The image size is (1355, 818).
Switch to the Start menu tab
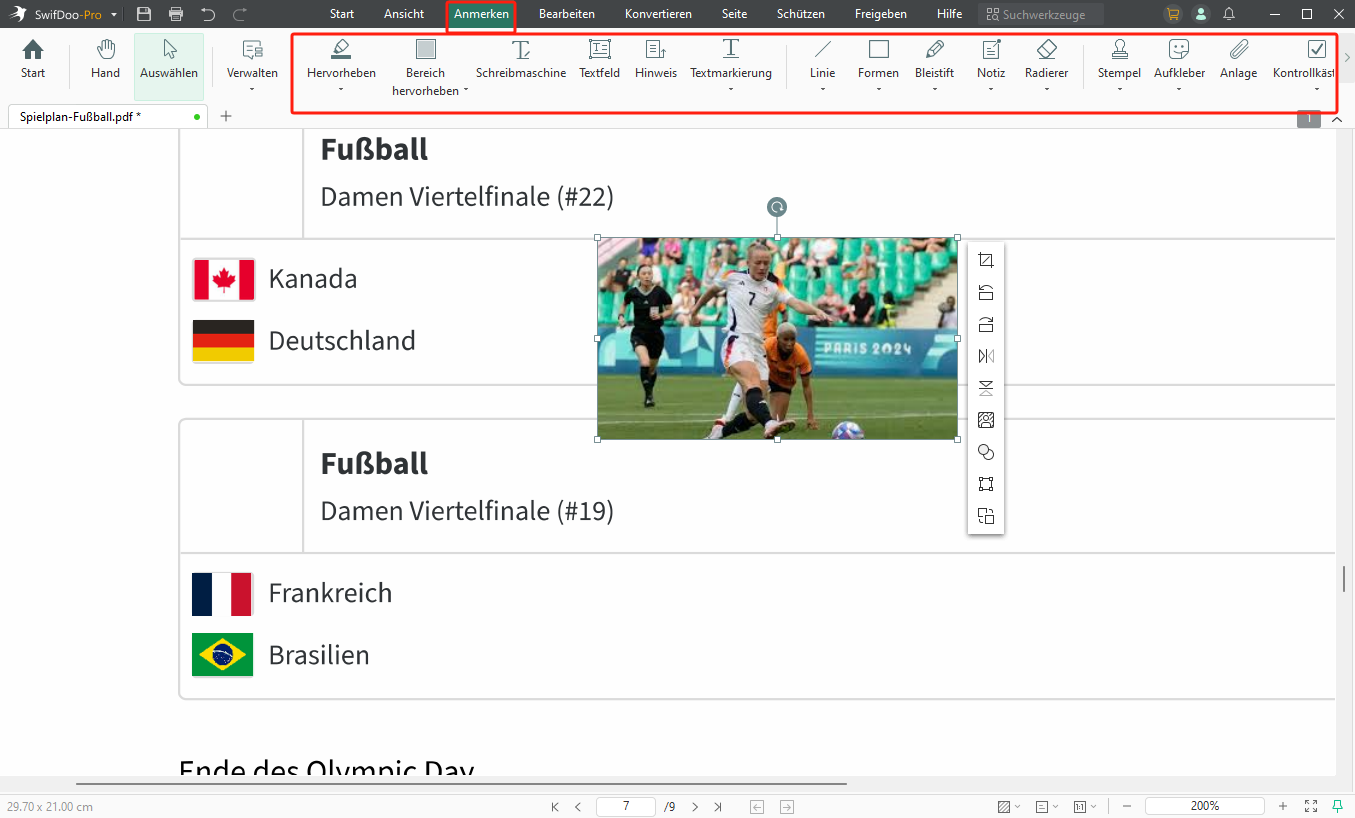coord(342,14)
